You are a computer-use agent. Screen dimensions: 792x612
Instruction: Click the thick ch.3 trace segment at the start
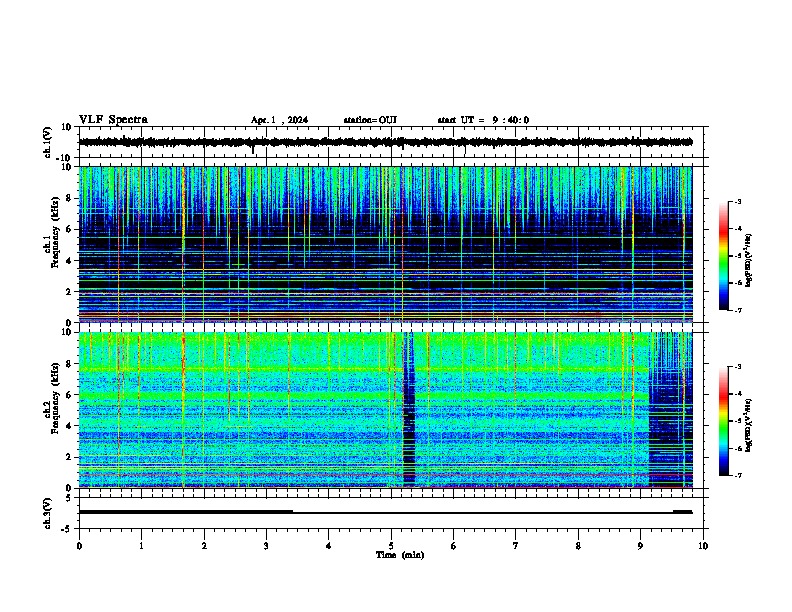186,512
